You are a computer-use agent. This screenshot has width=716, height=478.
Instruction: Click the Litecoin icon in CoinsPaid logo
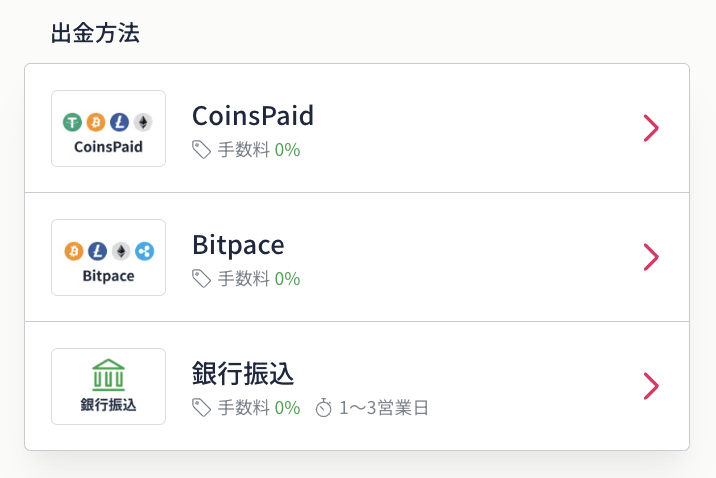tap(120, 122)
